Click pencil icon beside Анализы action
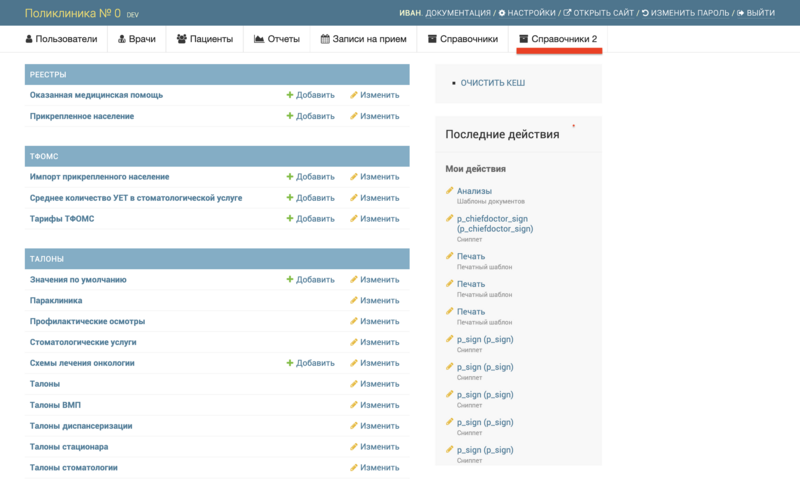Viewport: 800px width, 480px height. [x=449, y=190]
